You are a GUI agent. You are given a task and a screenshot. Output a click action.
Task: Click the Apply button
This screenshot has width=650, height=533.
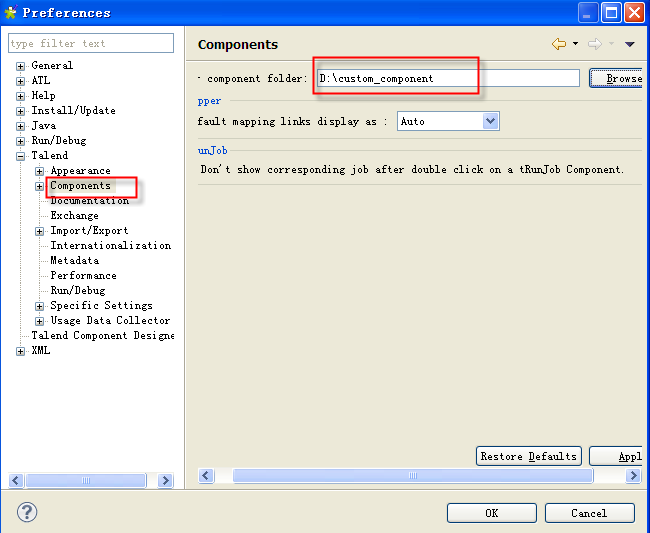point(616,456)
